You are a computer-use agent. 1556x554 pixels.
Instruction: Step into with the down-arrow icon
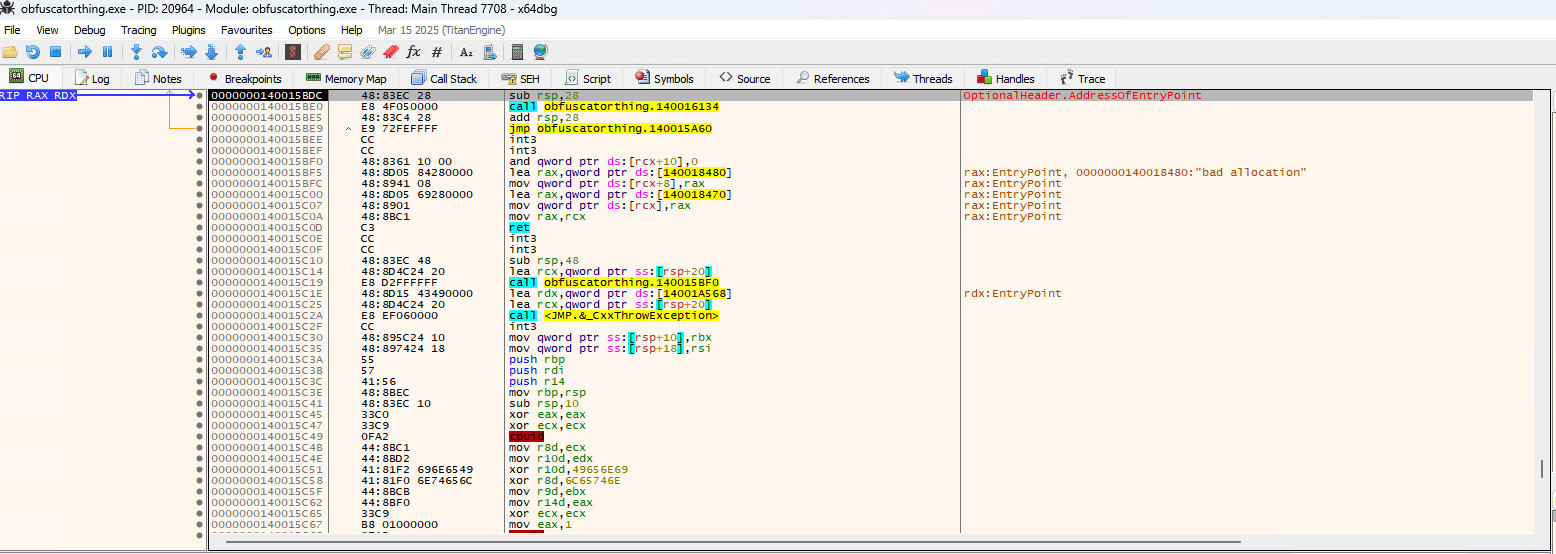136,51
